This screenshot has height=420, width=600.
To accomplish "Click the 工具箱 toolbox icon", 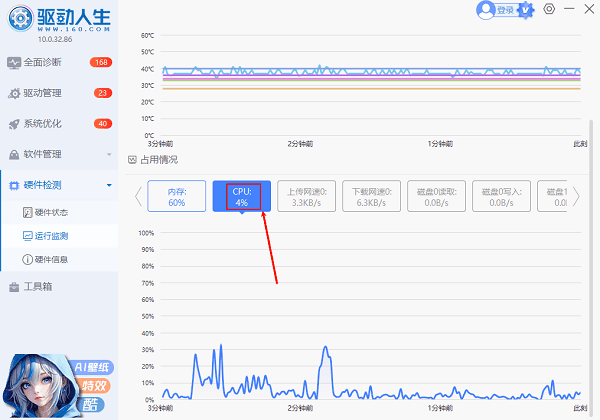I will (14, 287).
